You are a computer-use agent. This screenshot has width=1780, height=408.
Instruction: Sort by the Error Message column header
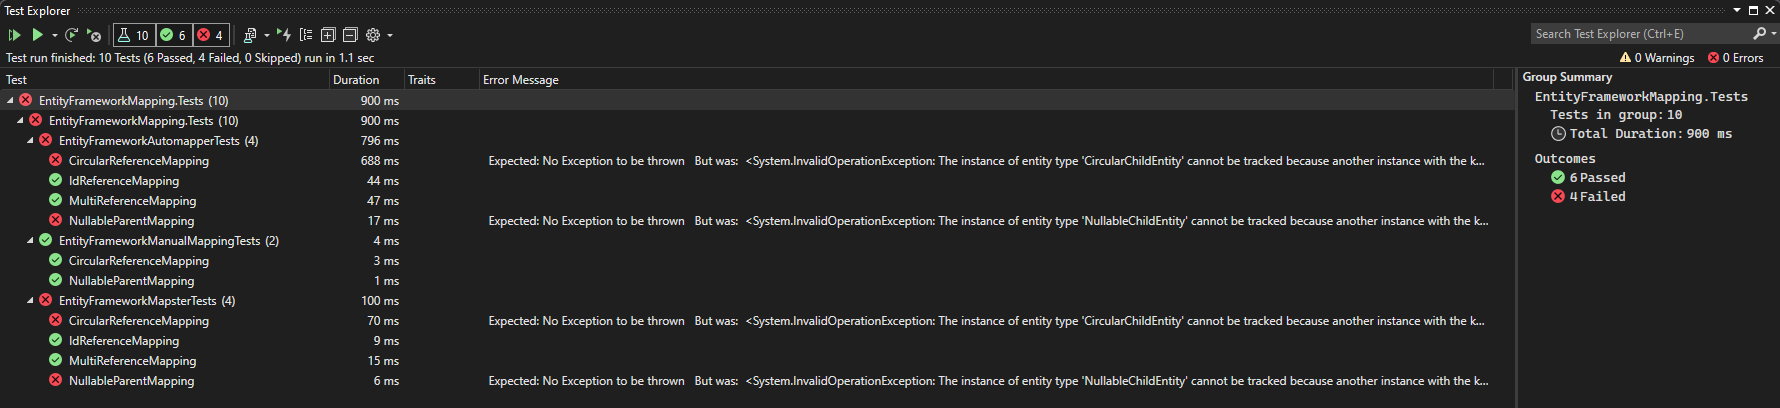986,80
